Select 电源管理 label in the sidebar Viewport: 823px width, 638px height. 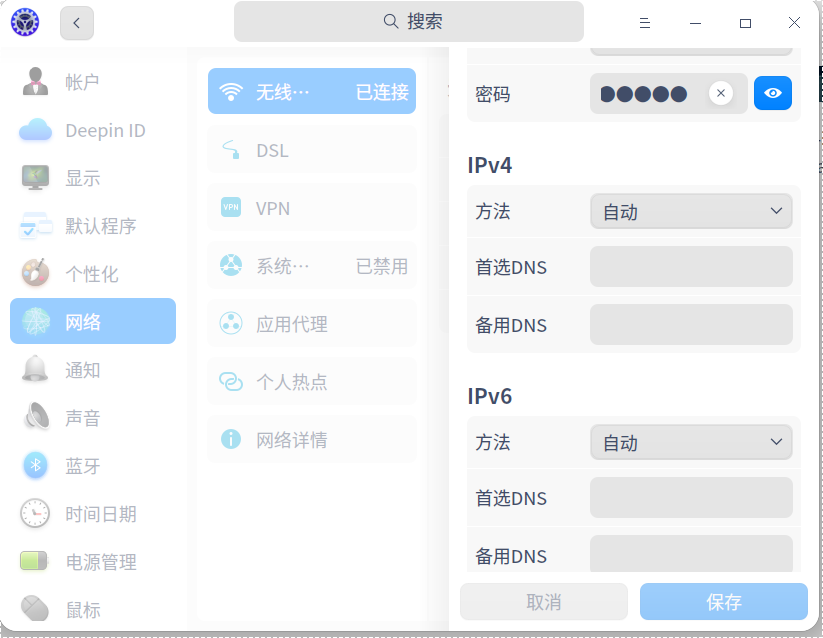click(x=101, y=562)
